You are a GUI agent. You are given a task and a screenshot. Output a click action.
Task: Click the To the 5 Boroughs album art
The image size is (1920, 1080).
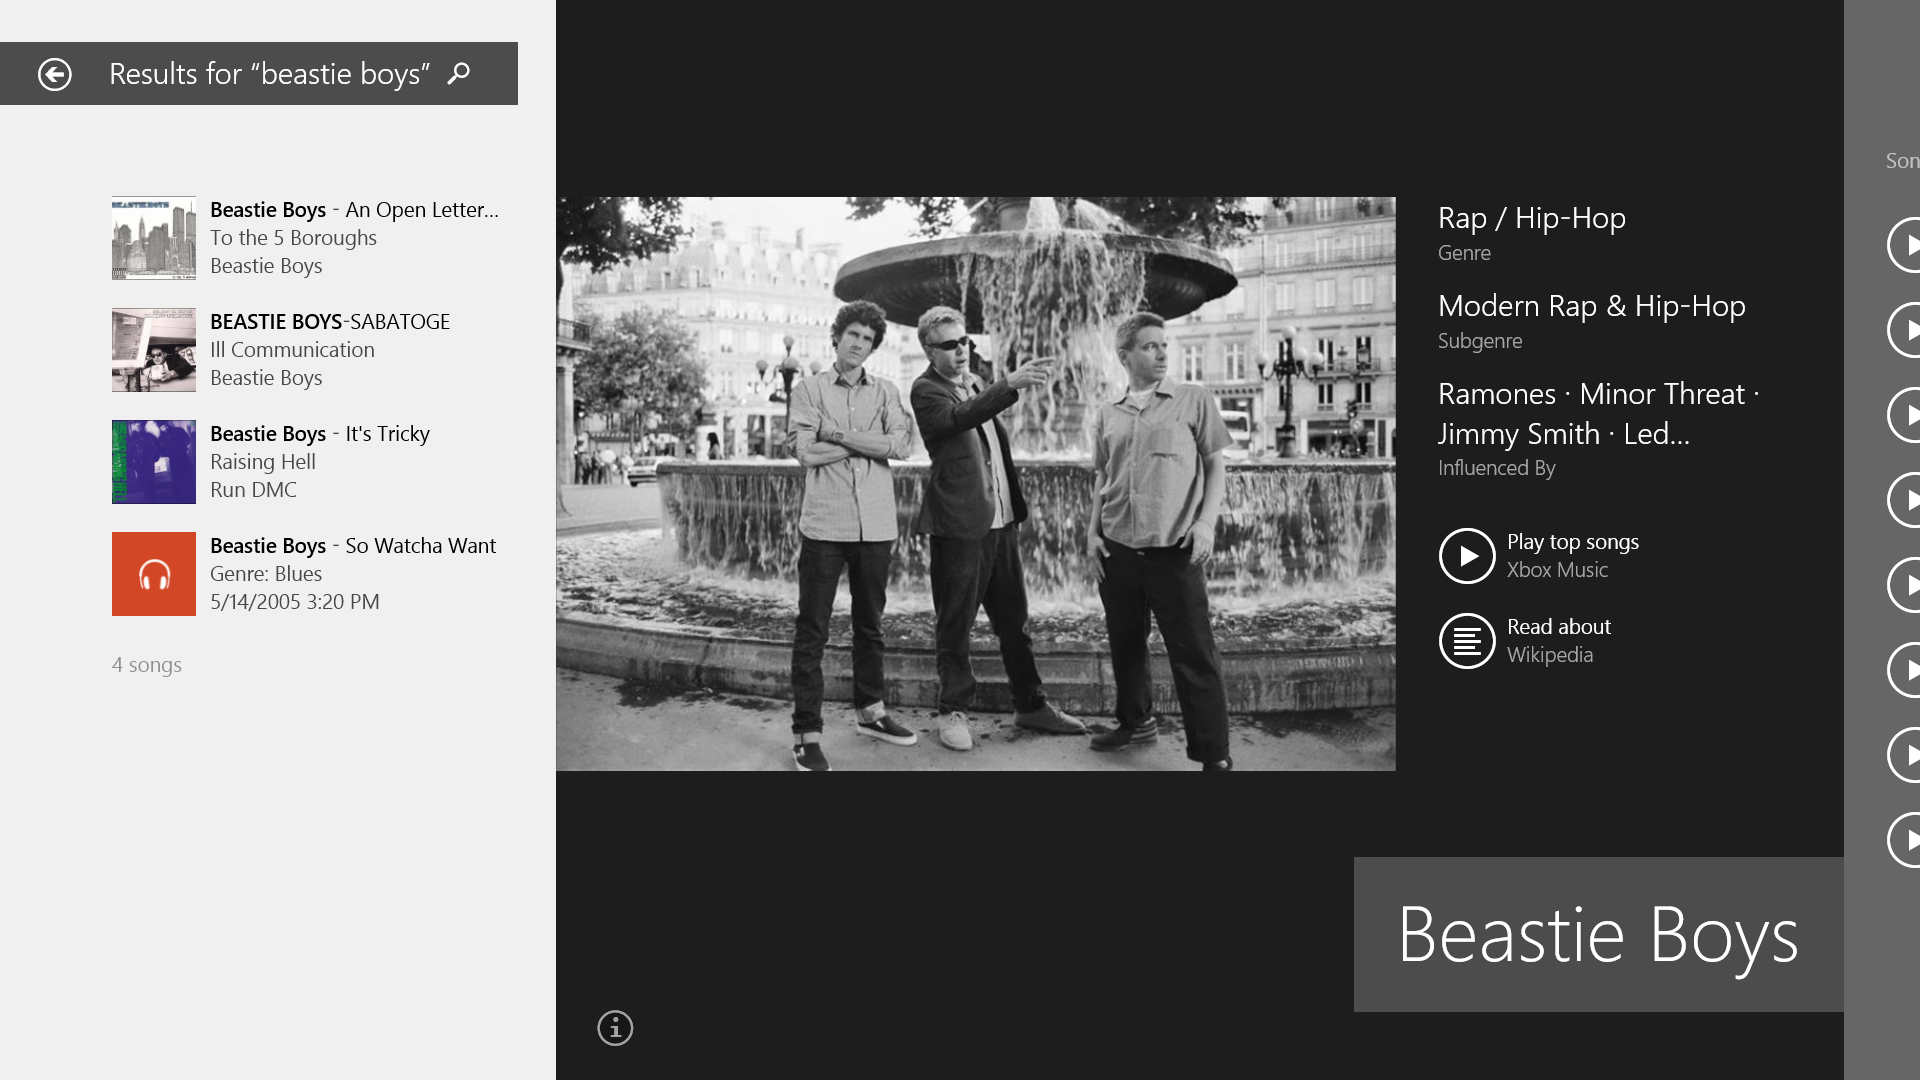point(154,237)
